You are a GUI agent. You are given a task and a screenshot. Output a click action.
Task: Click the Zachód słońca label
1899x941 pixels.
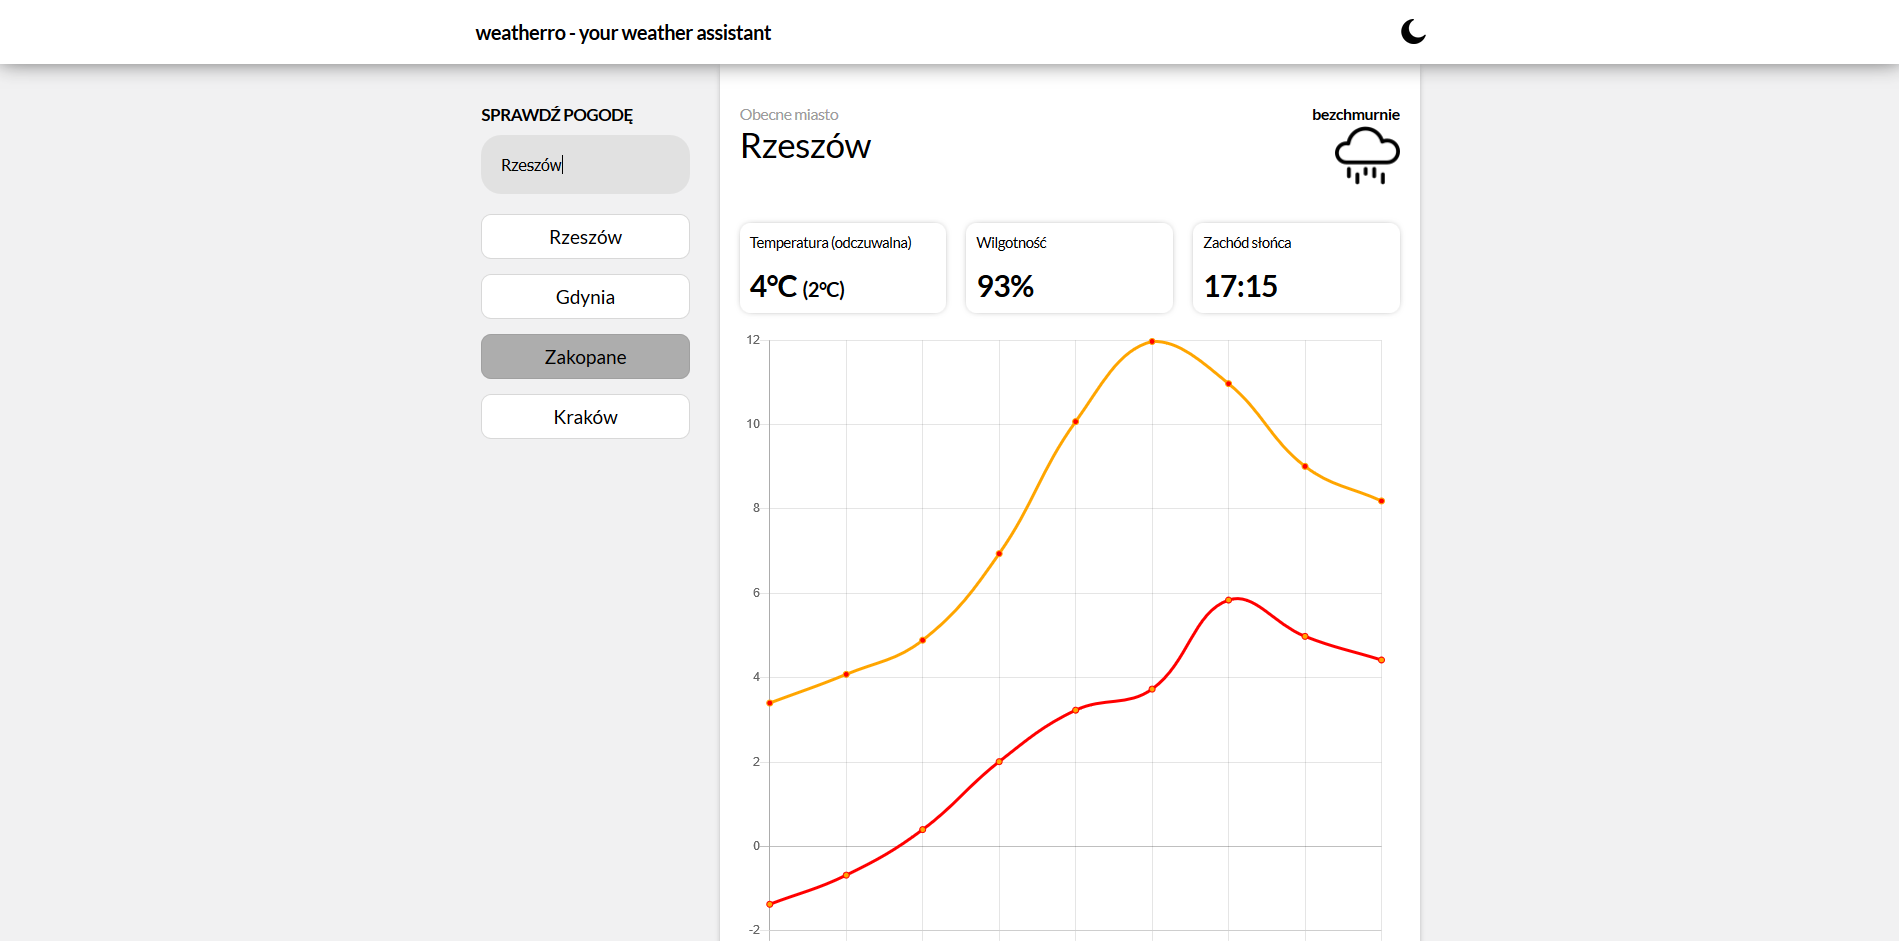1247,243
